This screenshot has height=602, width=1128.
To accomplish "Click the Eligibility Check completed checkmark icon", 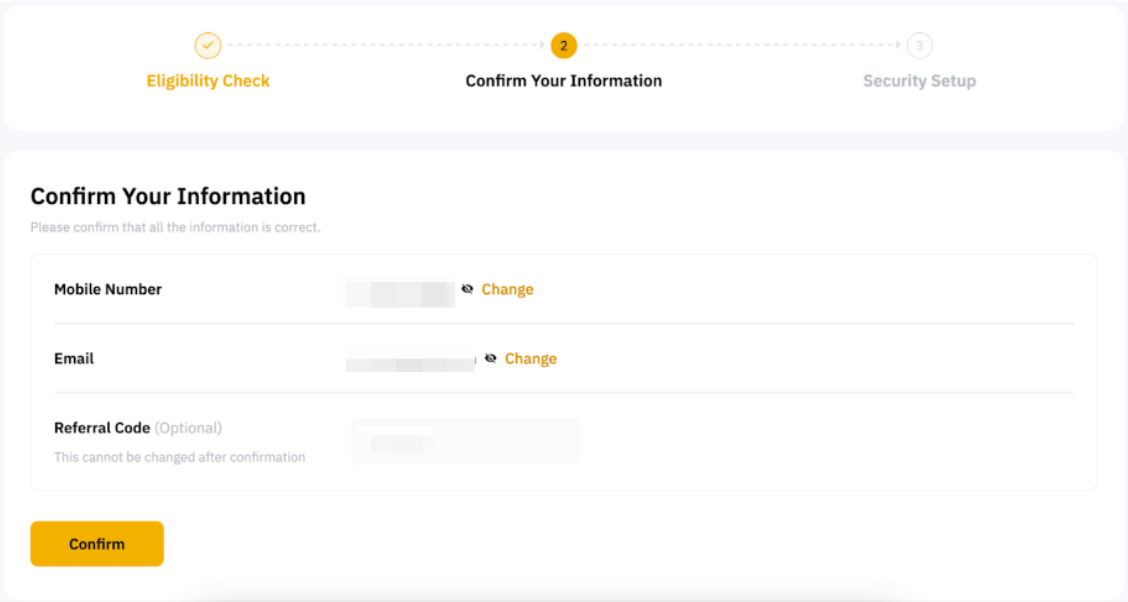I will [208, 46].
